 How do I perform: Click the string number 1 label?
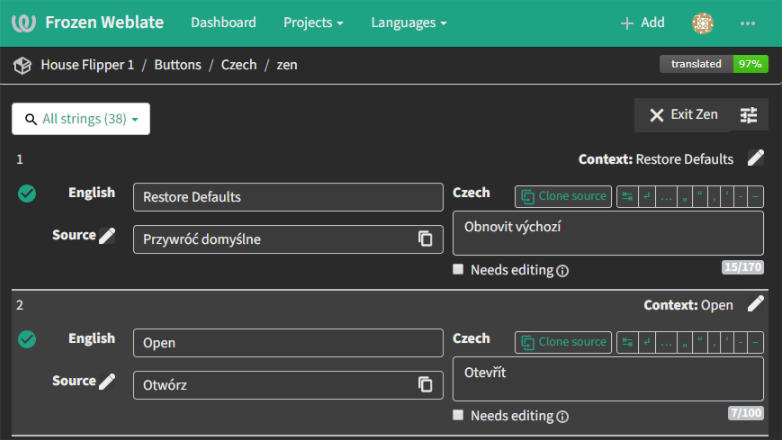pos(19,160)
